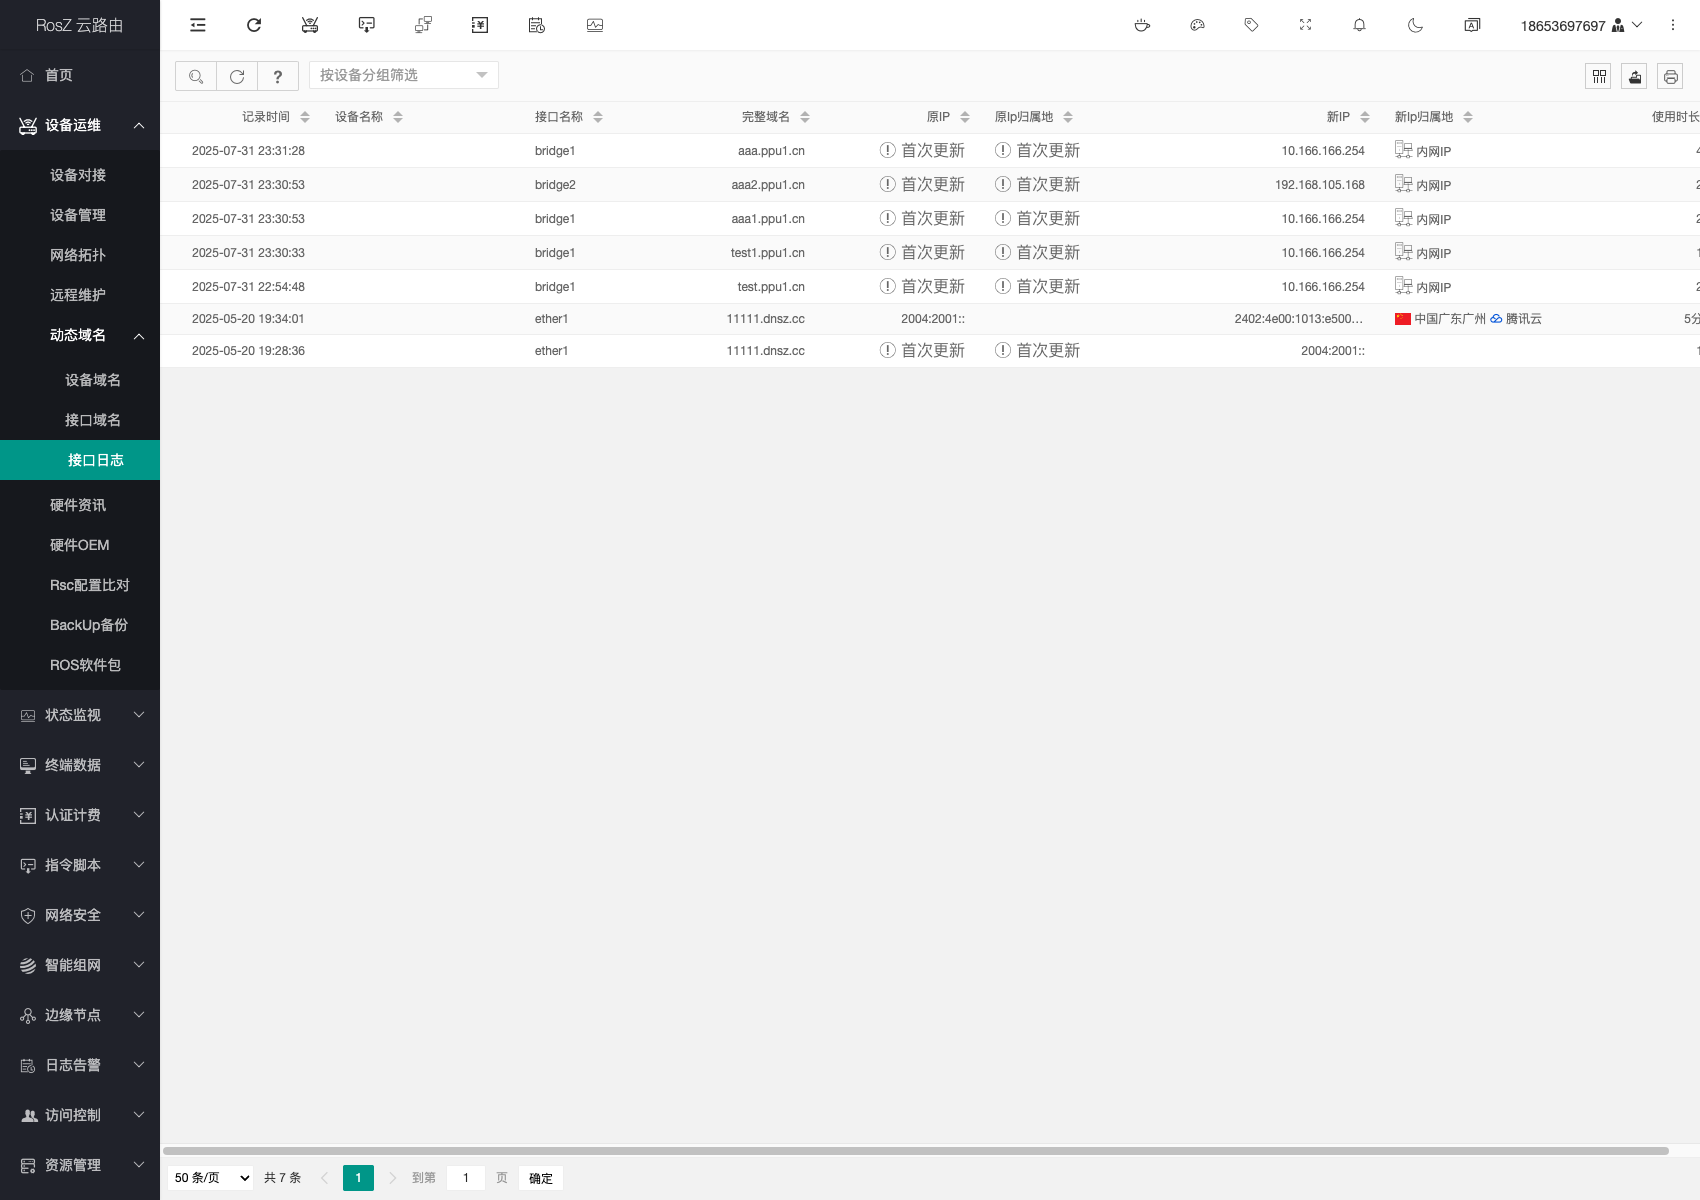Open the device group filter dropdown
Image resolution: width=1700 pixels, height=1200 pixels.
[403, 75]
